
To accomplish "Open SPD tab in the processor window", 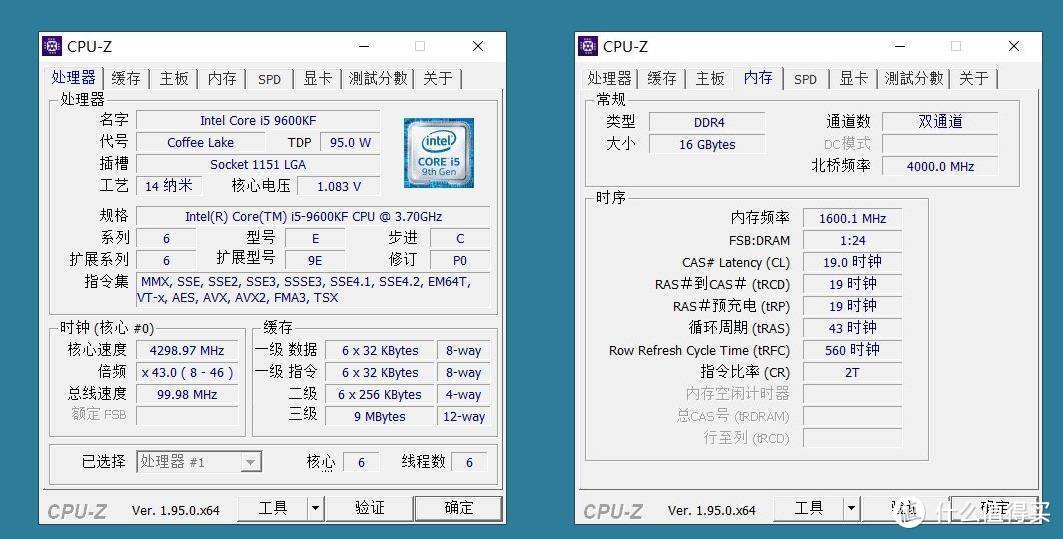I will [269, 79].
